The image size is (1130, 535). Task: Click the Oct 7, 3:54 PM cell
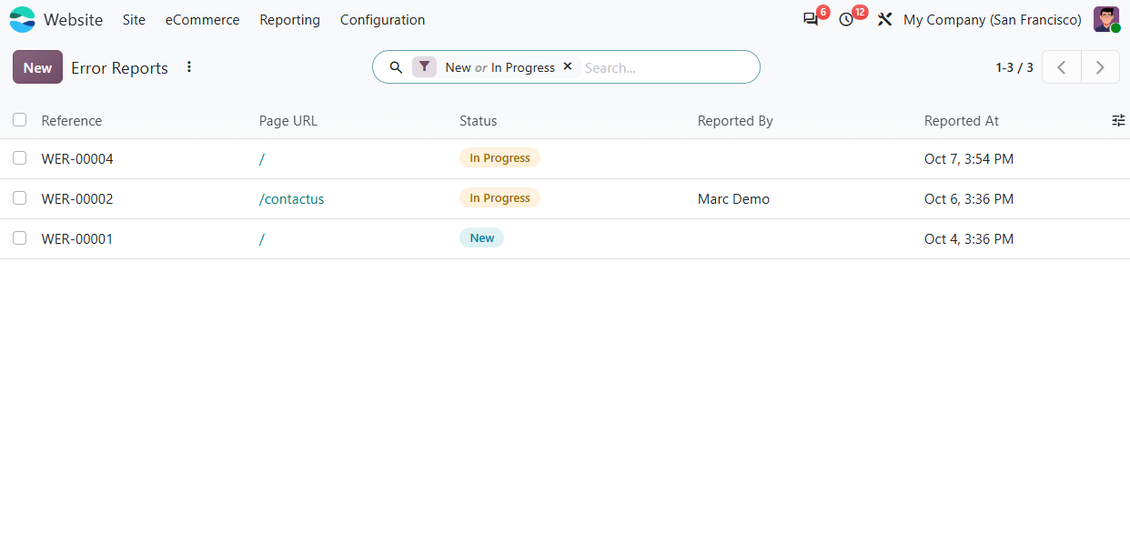tap(969, 159)
